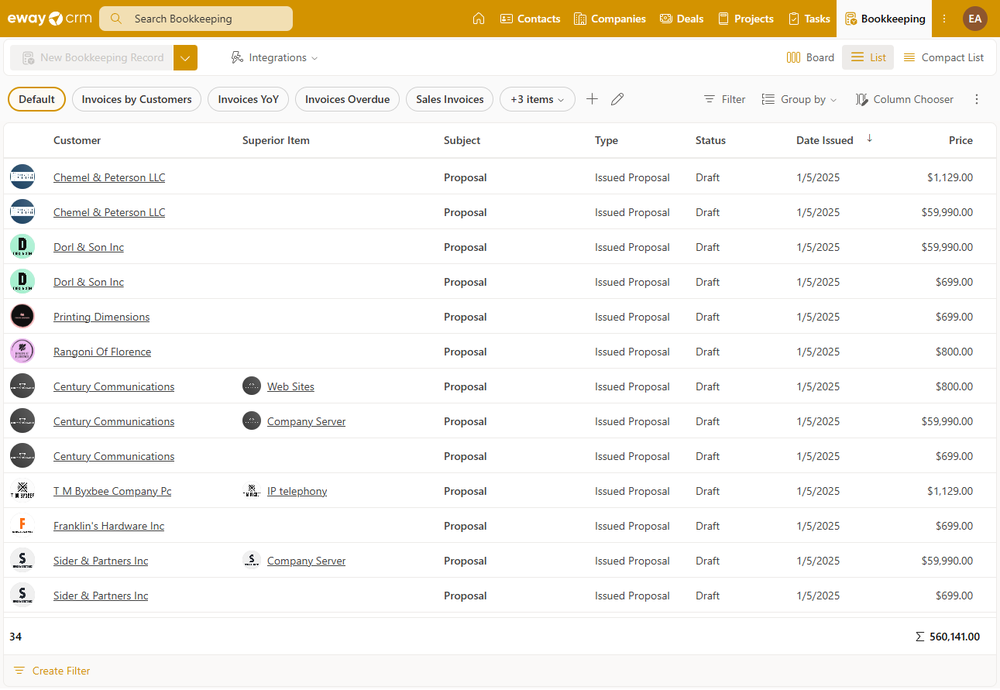Select the Invoices Overdue view

point(347,99)
